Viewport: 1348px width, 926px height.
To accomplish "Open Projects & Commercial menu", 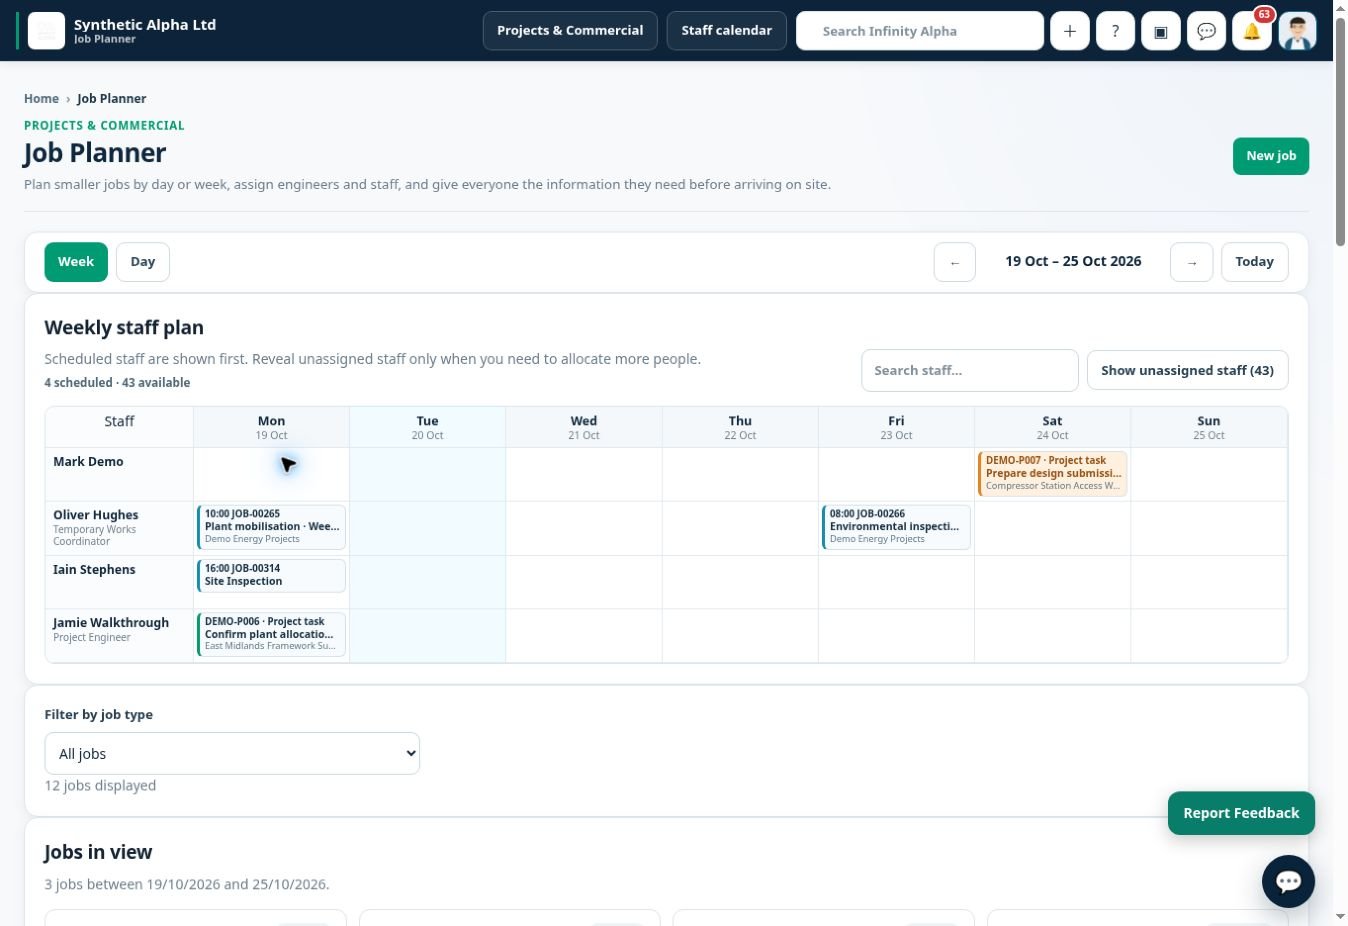I will point(570,31).
